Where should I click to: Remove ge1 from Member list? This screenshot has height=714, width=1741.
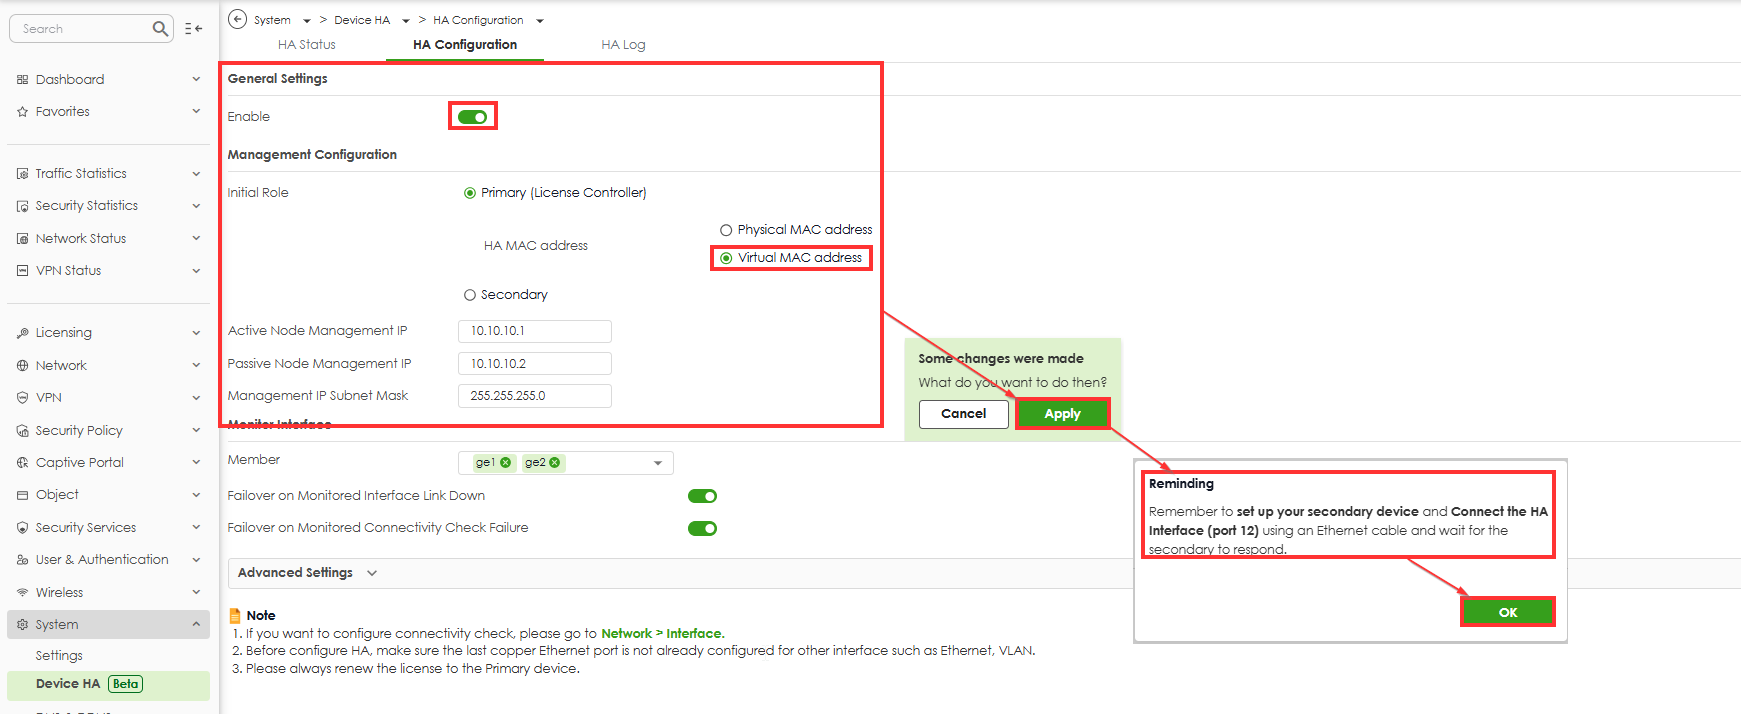click(506, 462)
